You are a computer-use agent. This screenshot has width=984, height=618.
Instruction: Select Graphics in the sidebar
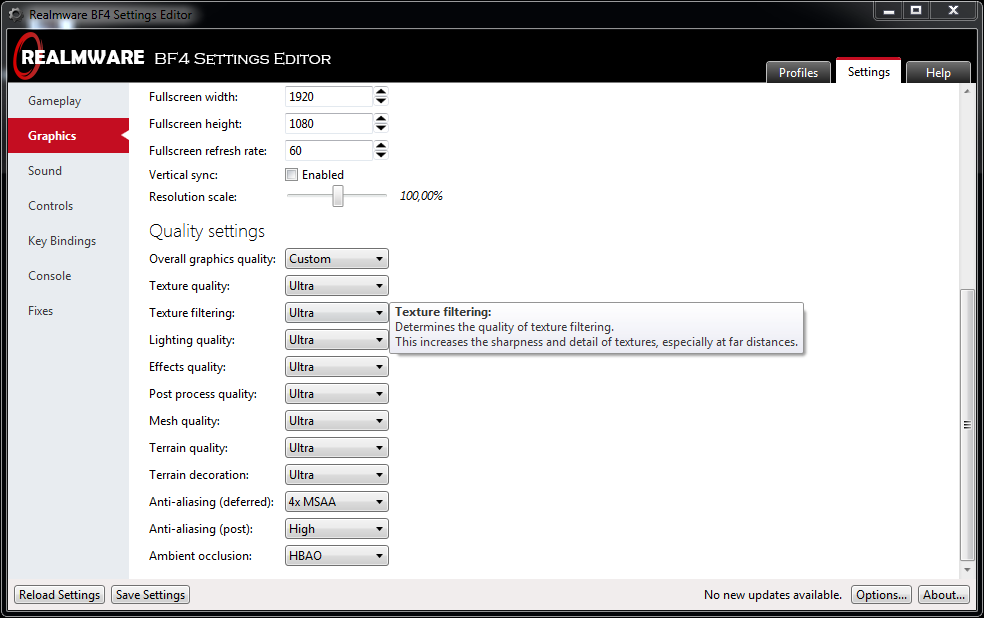pyautogui.click(x=68, y=136)
